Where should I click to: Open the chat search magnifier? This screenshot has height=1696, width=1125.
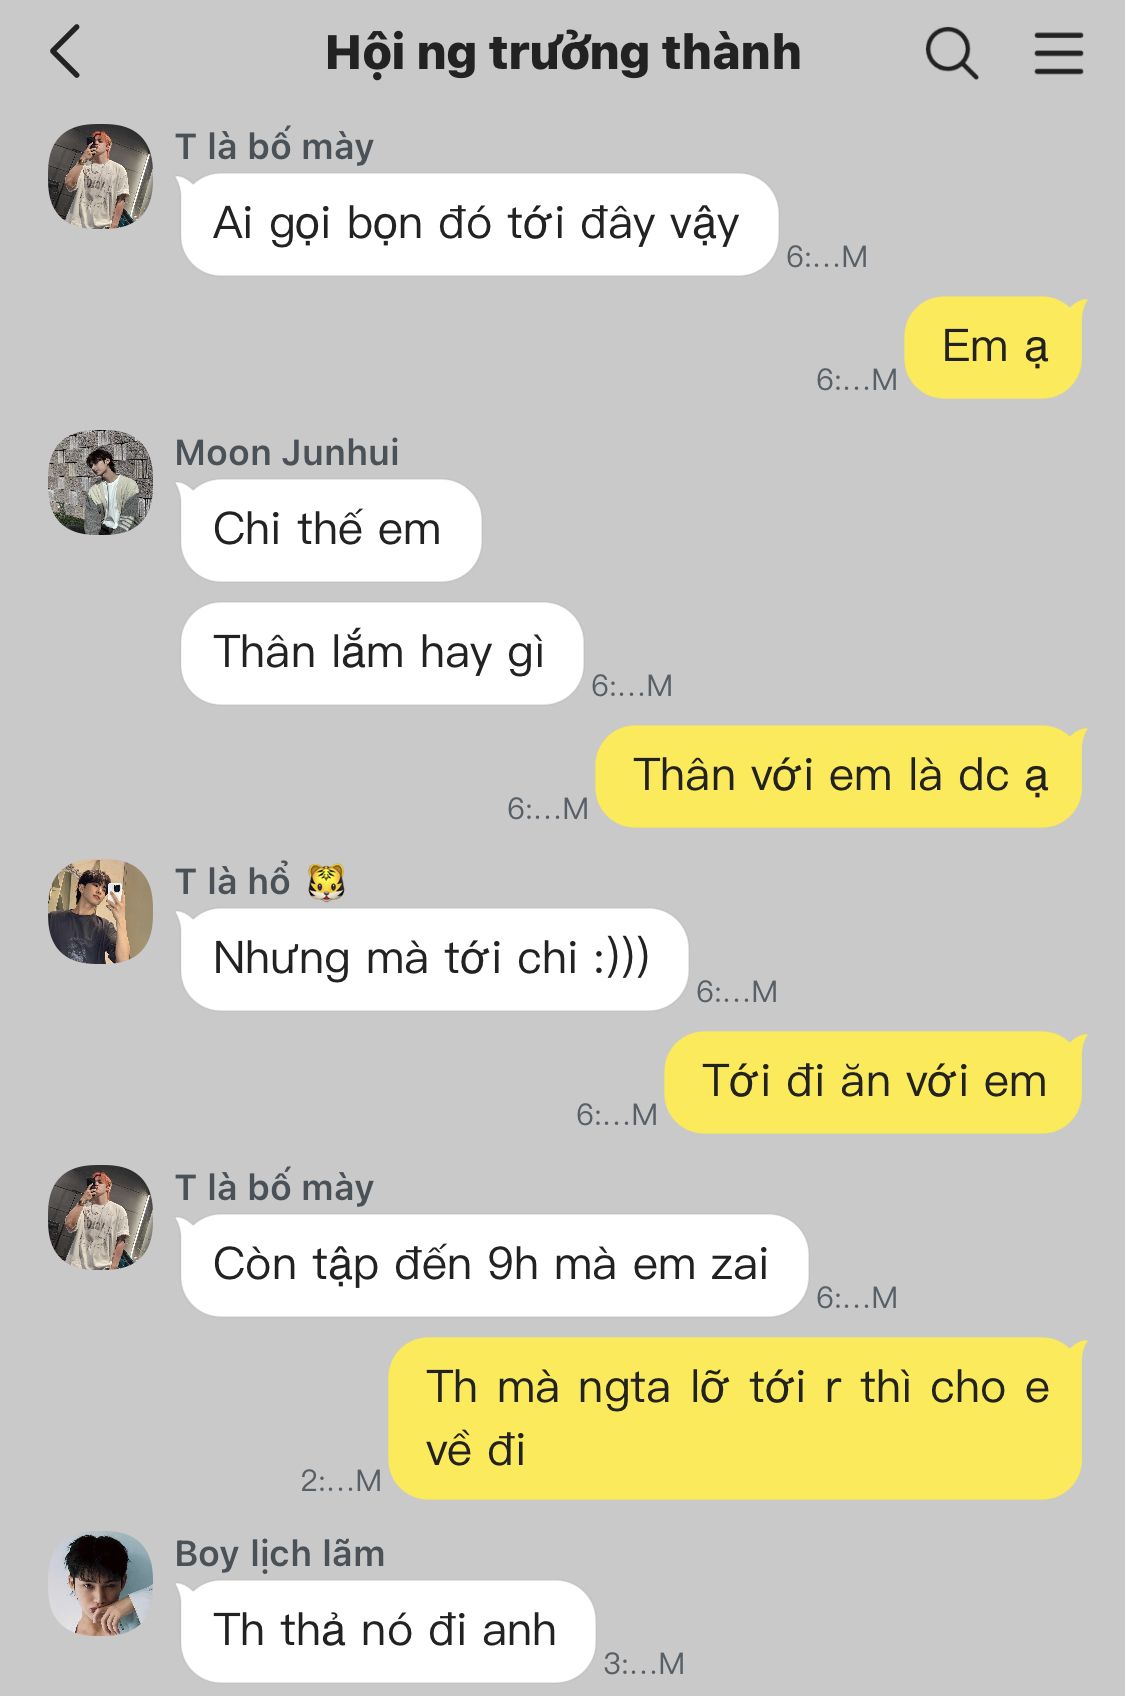(x=951, y=53)
